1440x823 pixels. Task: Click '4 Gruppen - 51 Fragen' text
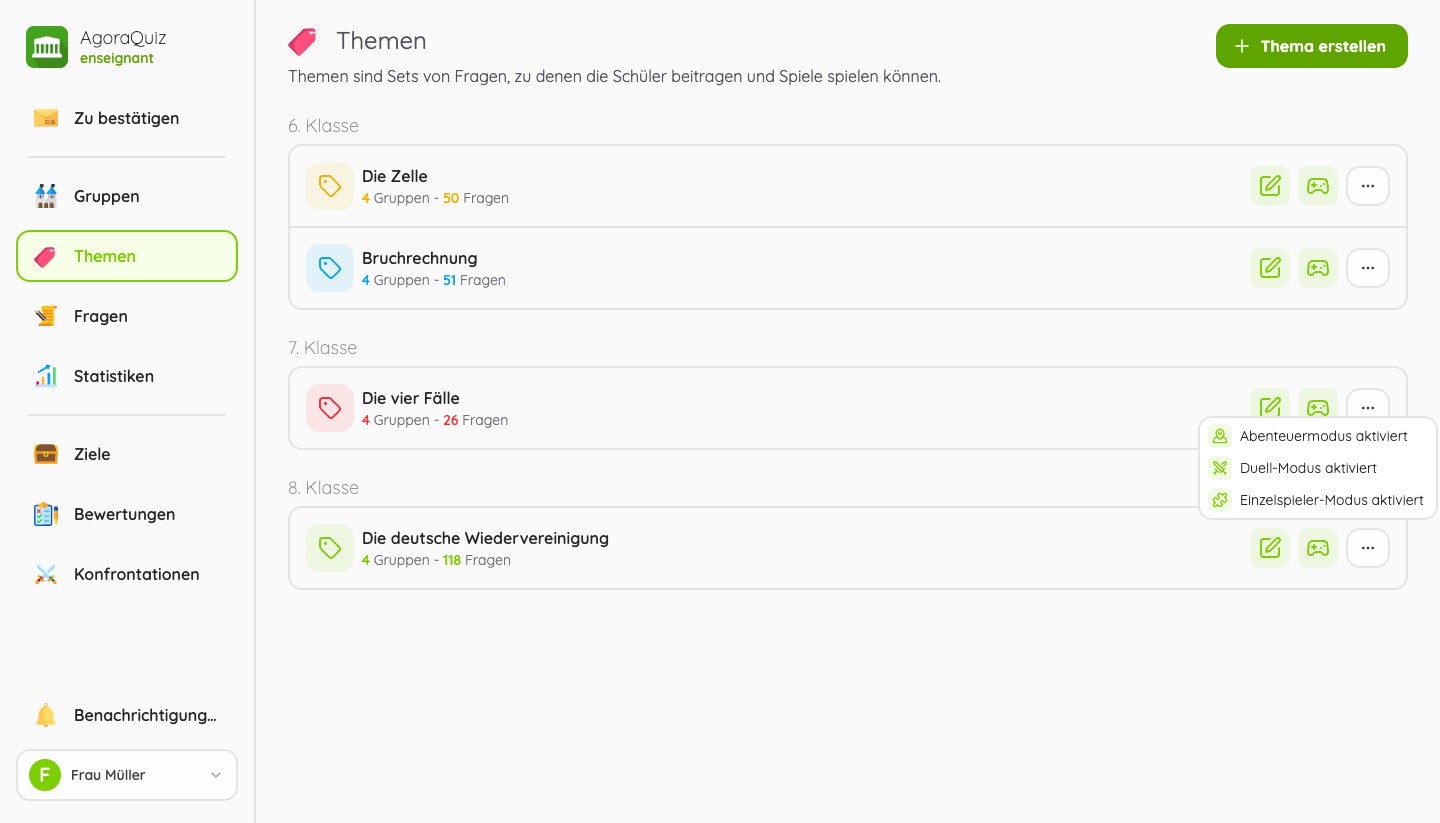pyautogui.click(x=434, y=280)
